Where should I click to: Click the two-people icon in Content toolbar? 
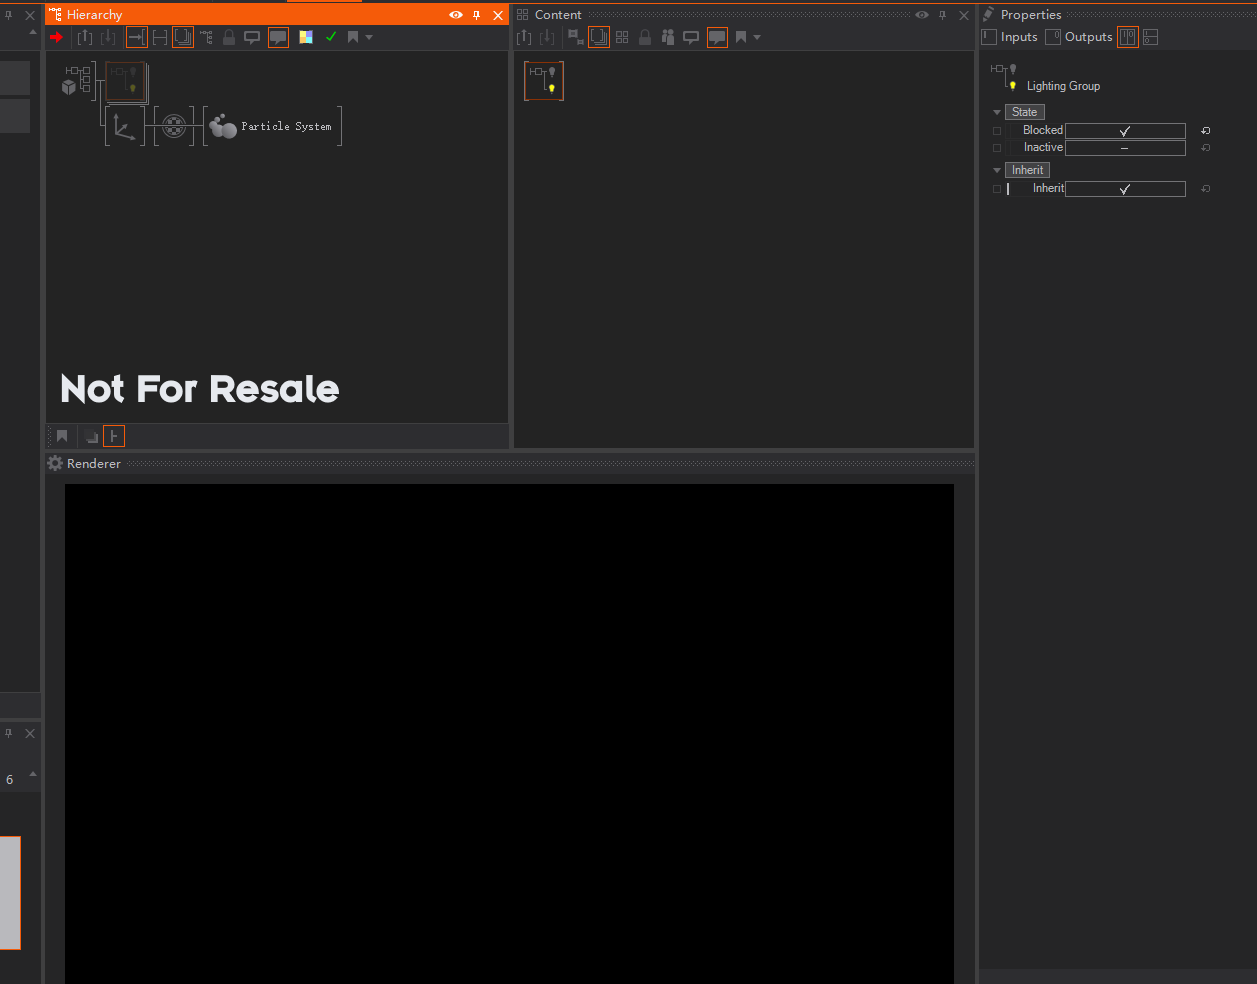[668, 37]
